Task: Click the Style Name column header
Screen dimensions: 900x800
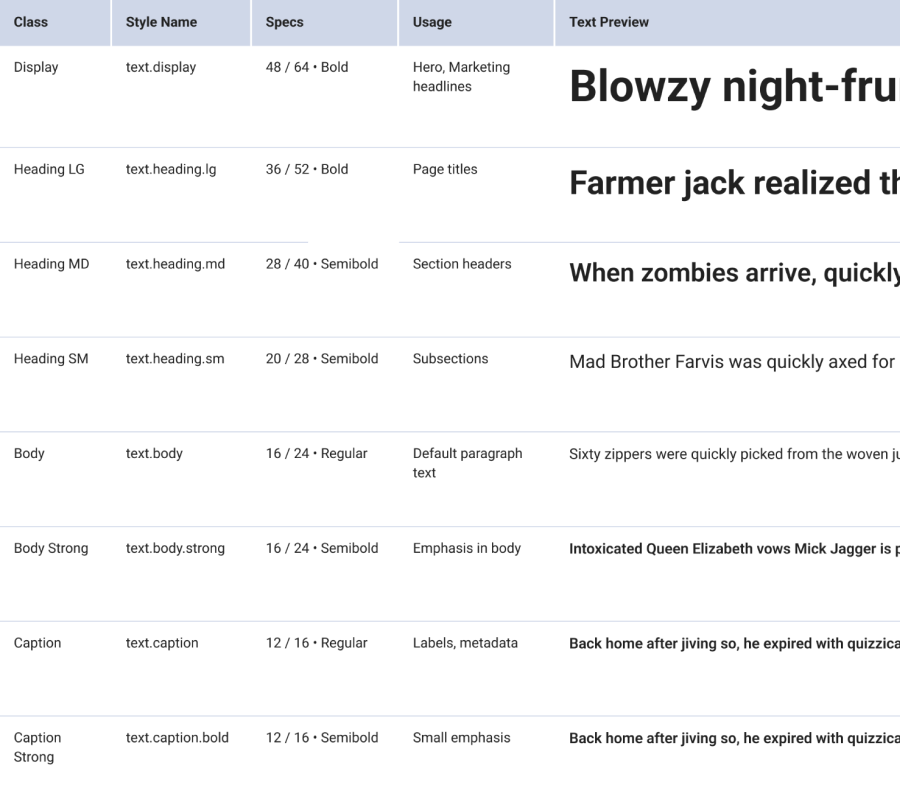Action: (x=161, y=22)
